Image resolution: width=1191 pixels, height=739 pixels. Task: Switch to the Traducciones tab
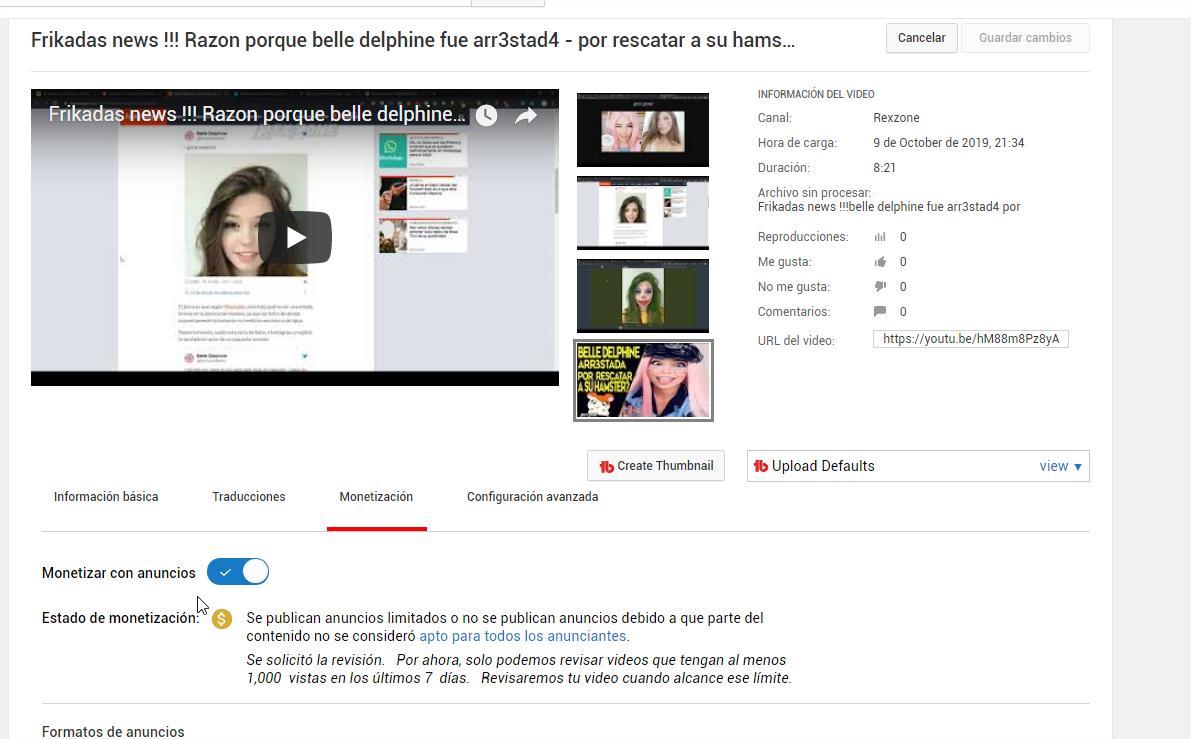click(x=248, y=497)
